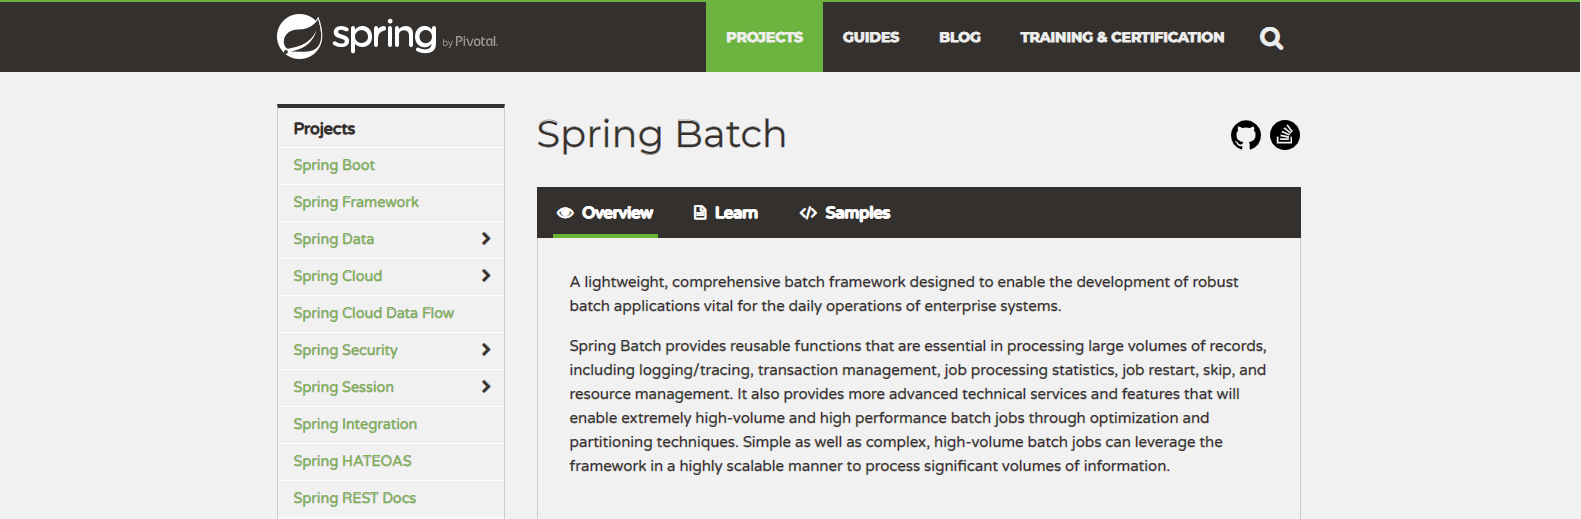Switch to the Samples tab
Screen dimensions: 1581x519
(x=845, y=213)
